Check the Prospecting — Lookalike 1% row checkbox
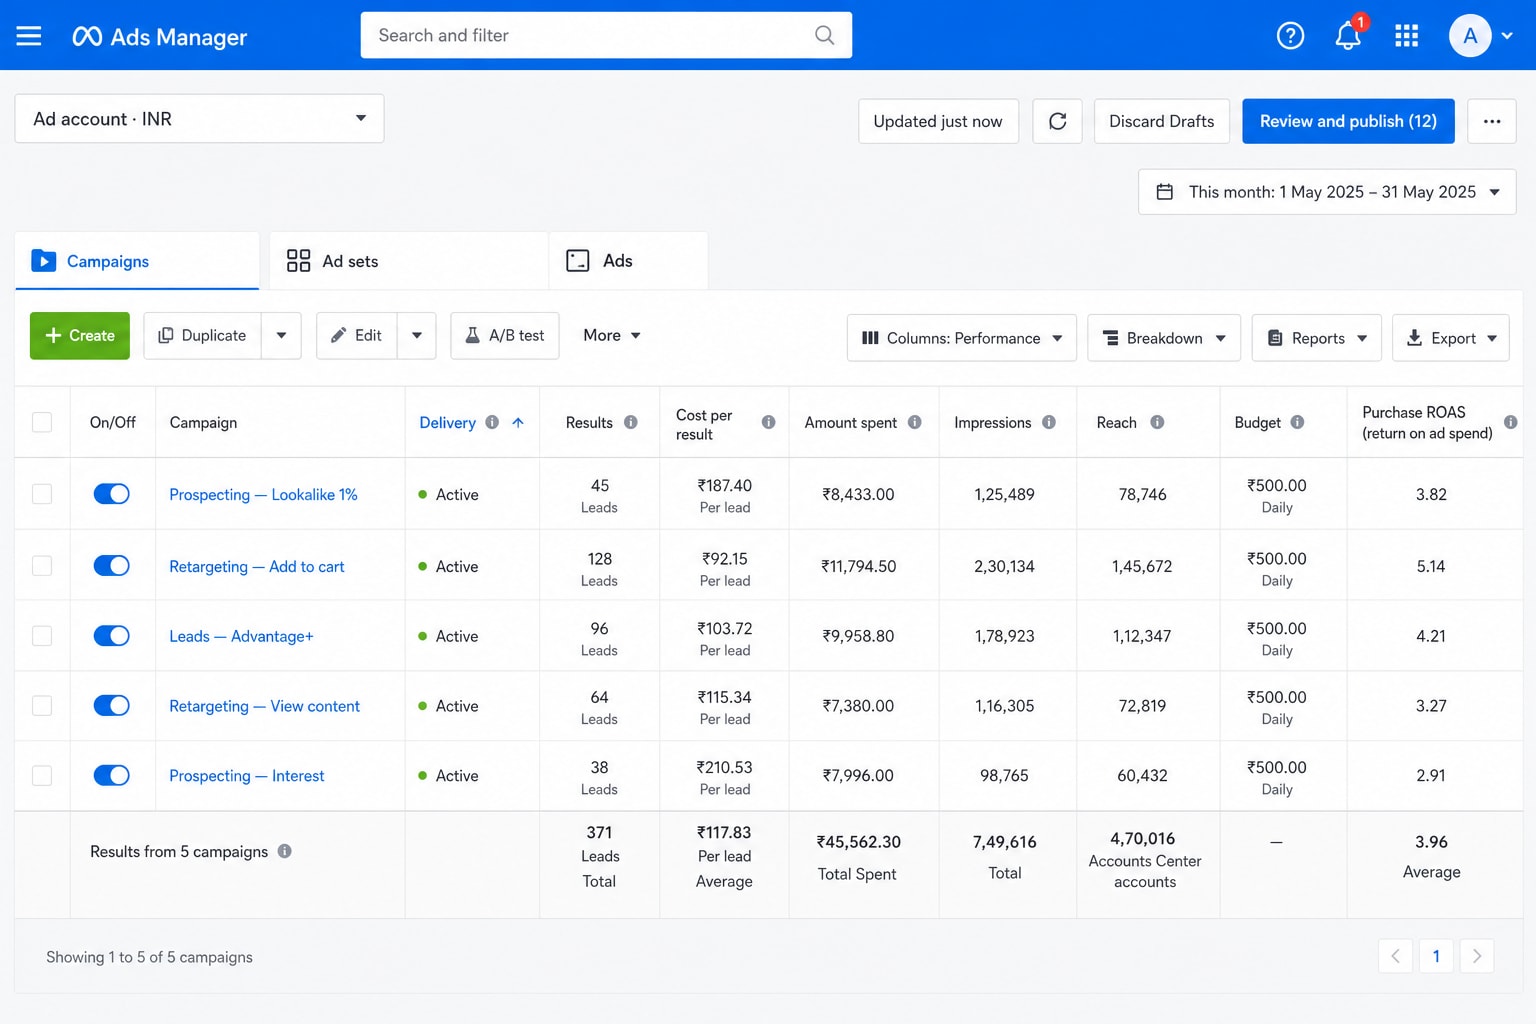The height and width of the screenshot is (1024, 1536). 42,494
